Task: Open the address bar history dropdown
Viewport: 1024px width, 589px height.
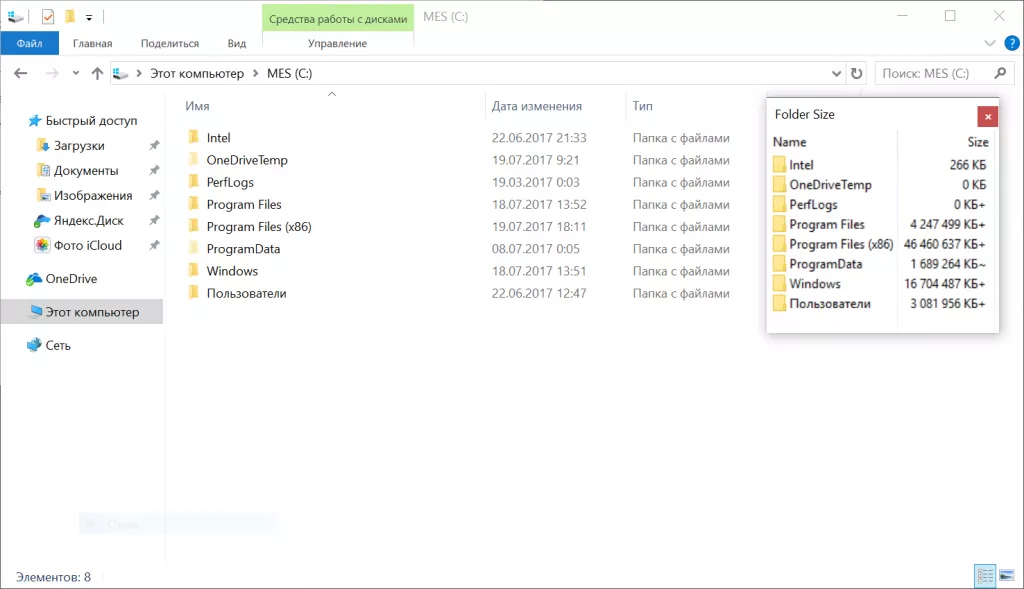Action: 837,73
